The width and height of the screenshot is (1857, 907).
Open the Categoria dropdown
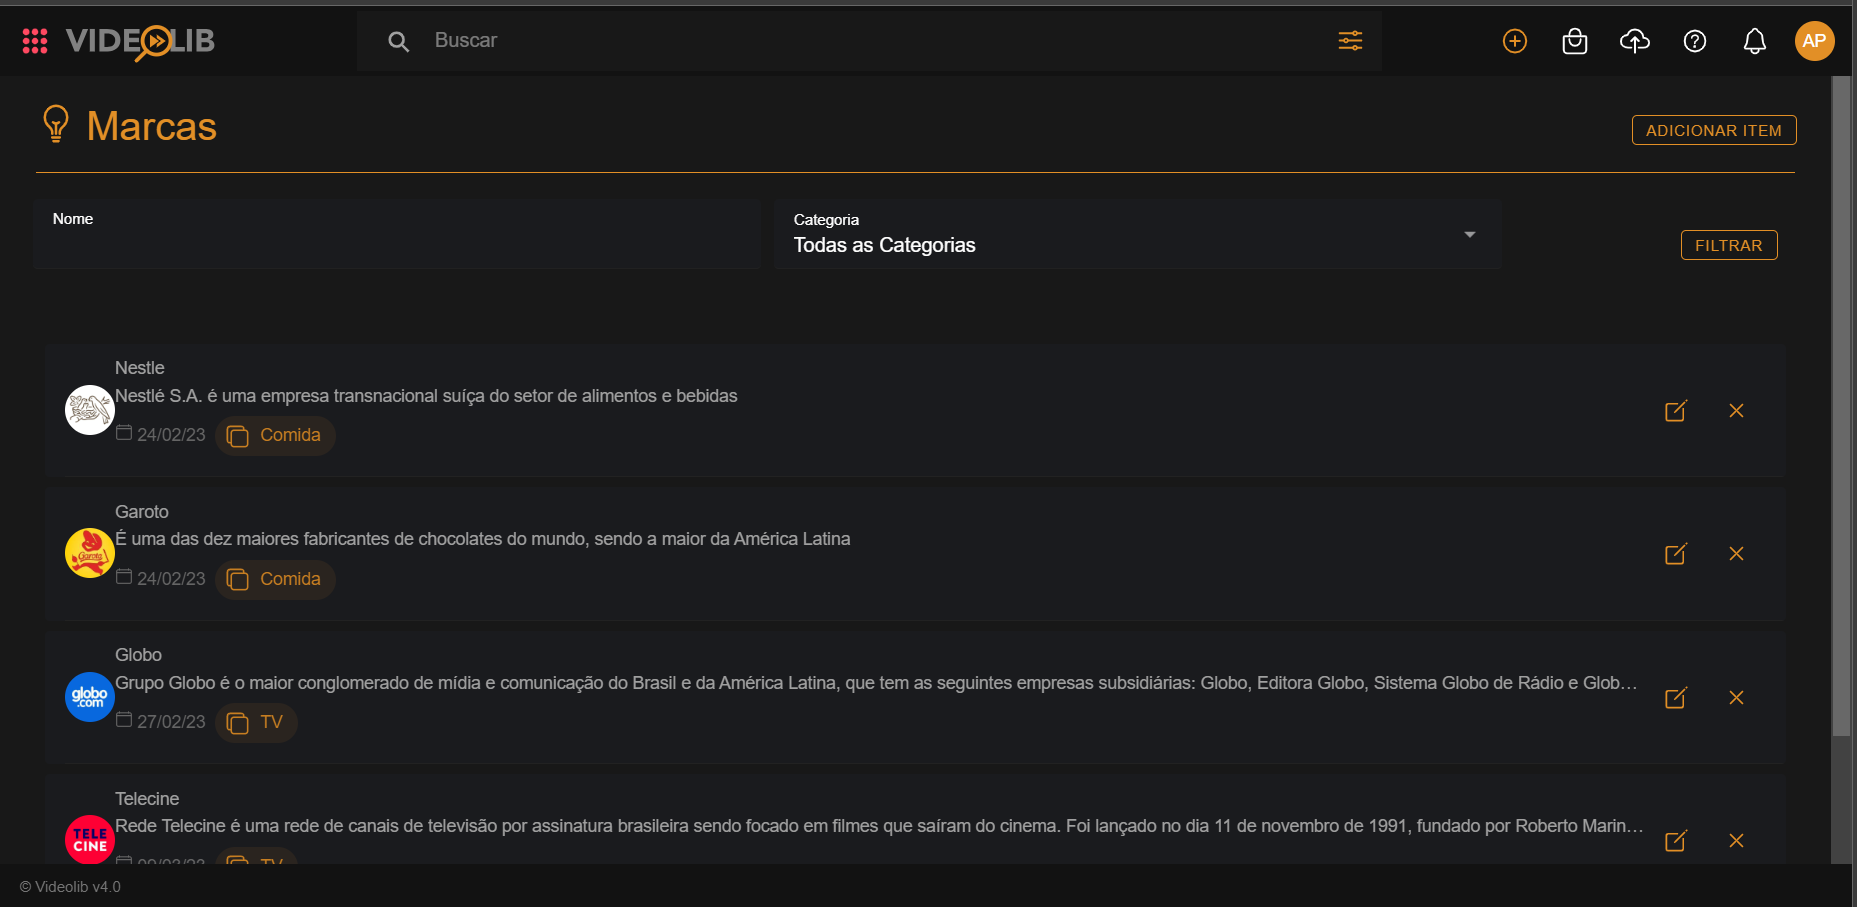[x=1137, y=234]
